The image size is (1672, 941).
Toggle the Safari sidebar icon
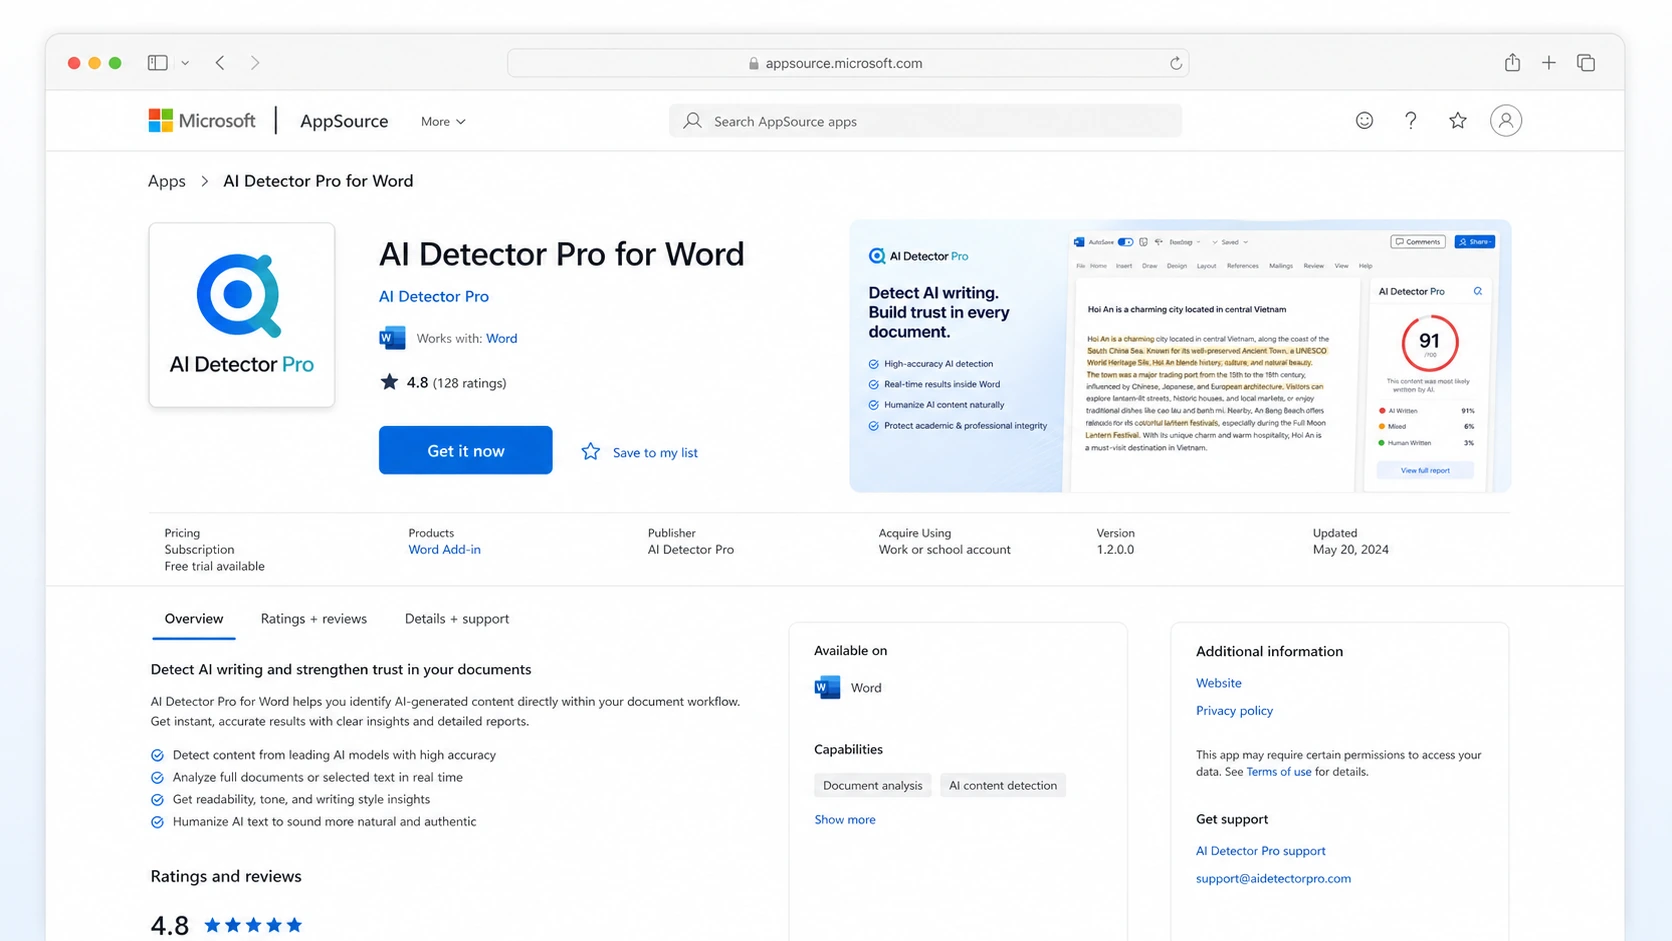(157, 62)
